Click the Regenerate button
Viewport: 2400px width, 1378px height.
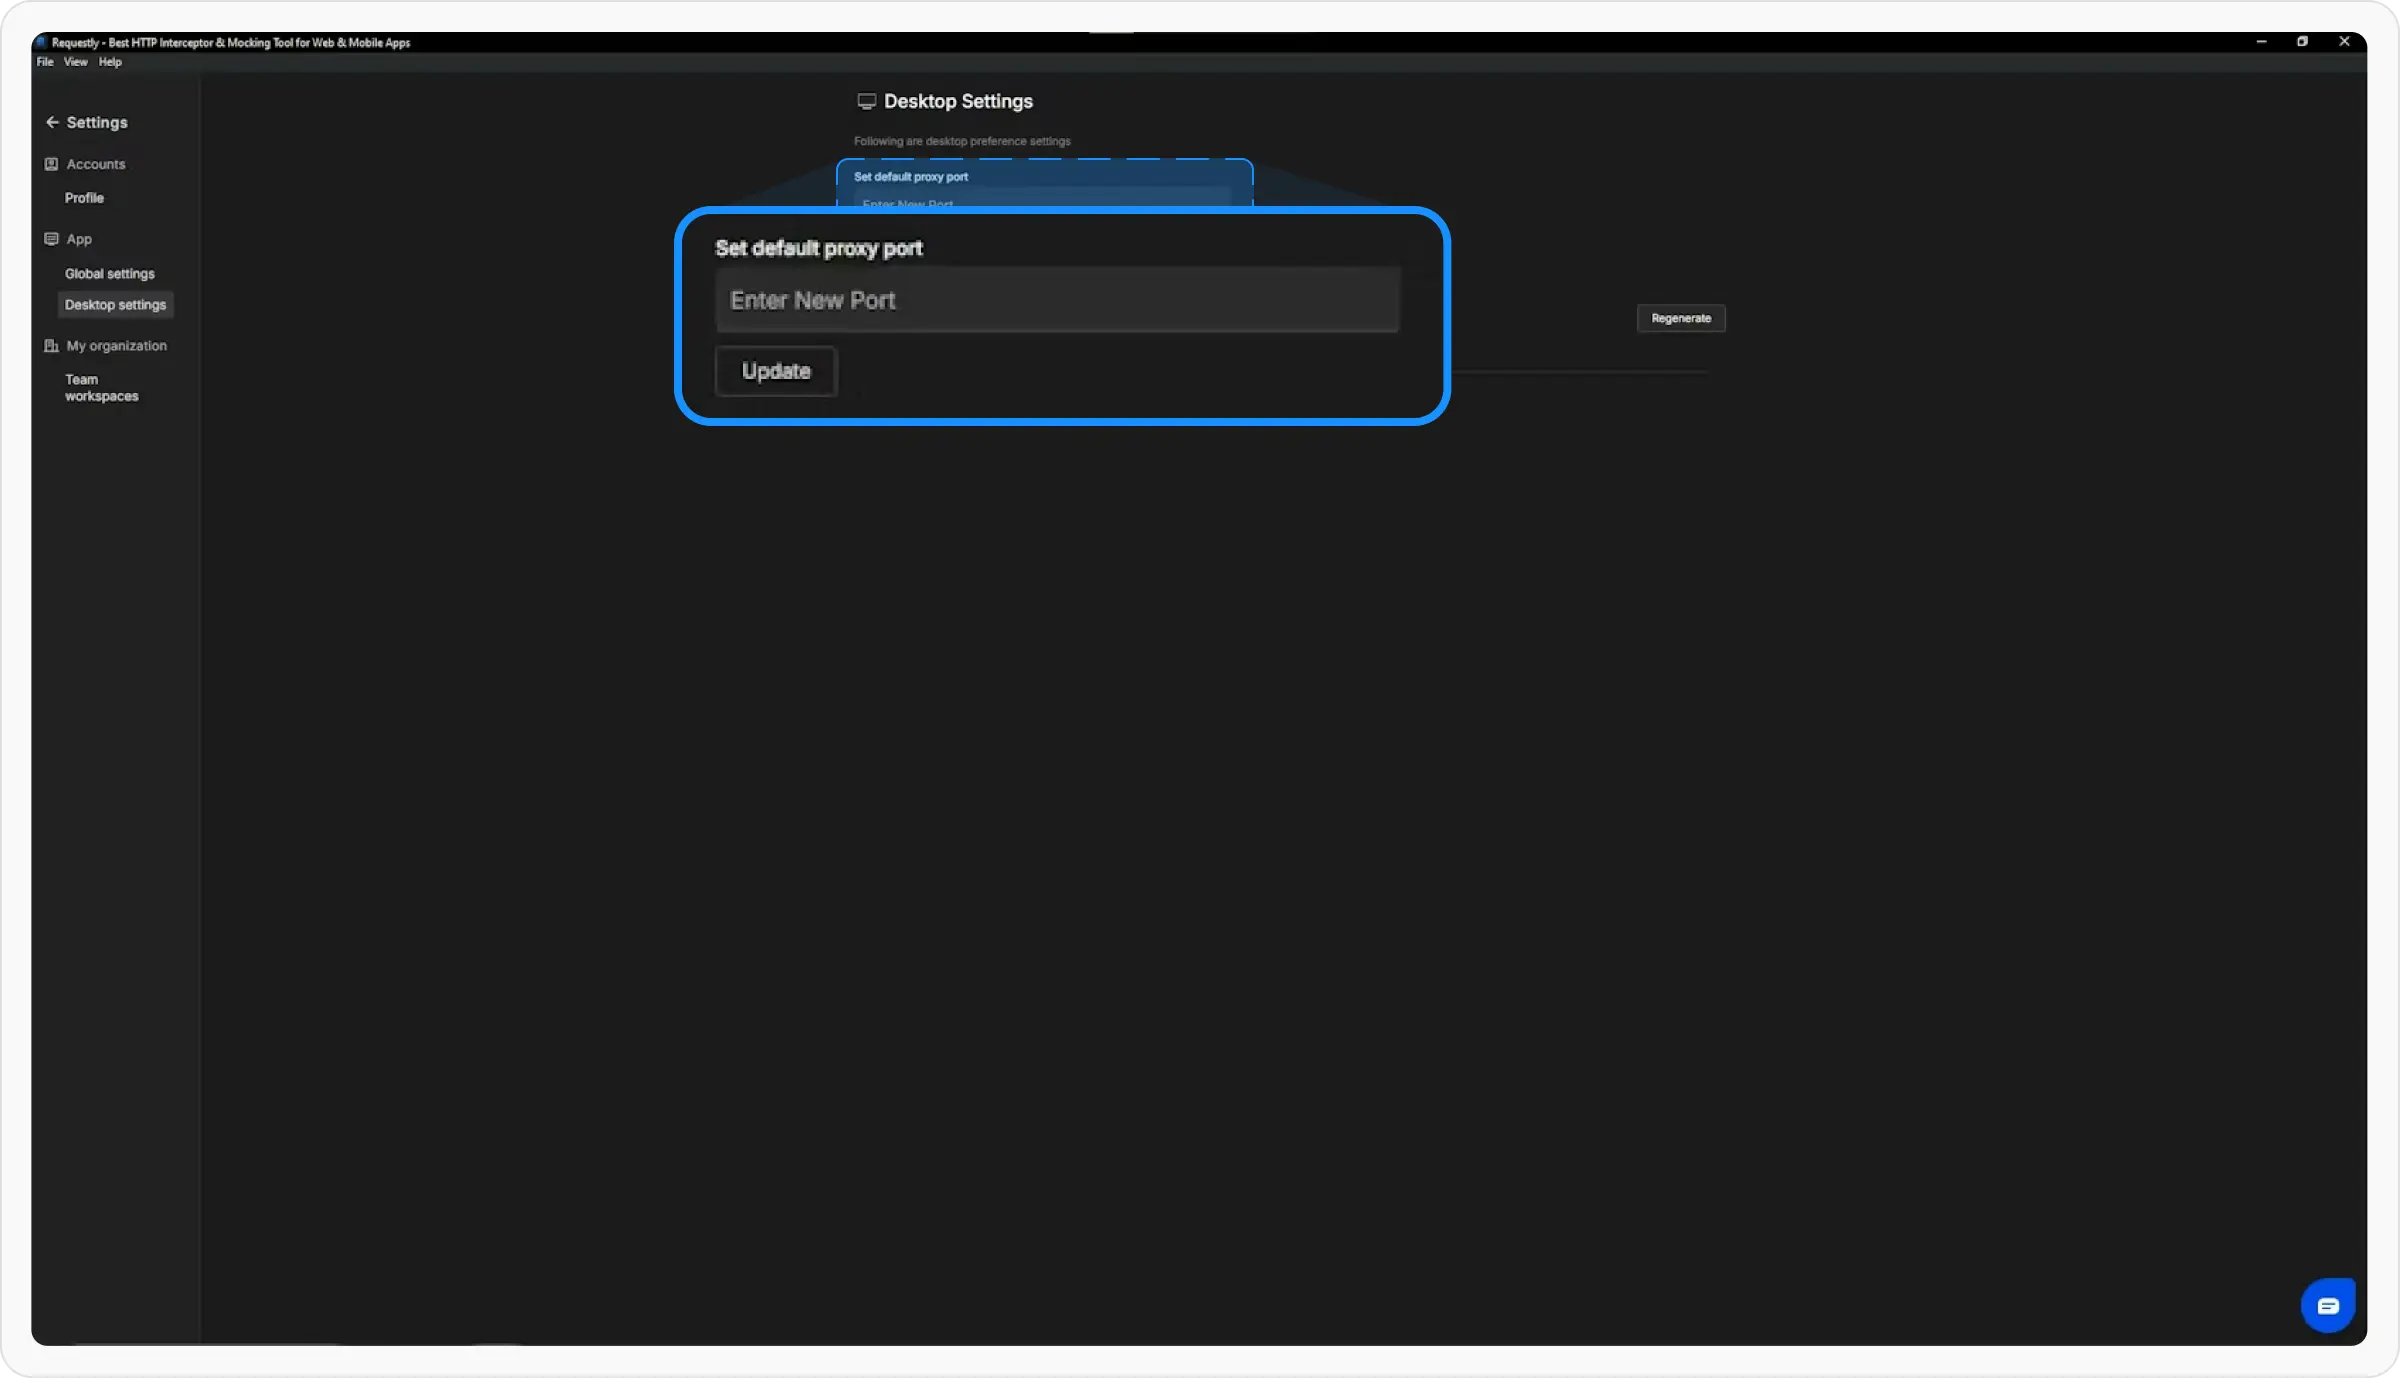point(1680,318)
